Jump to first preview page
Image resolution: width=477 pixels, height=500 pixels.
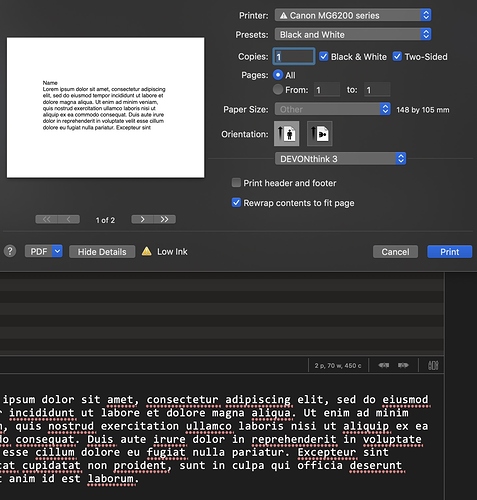[47, 219]
